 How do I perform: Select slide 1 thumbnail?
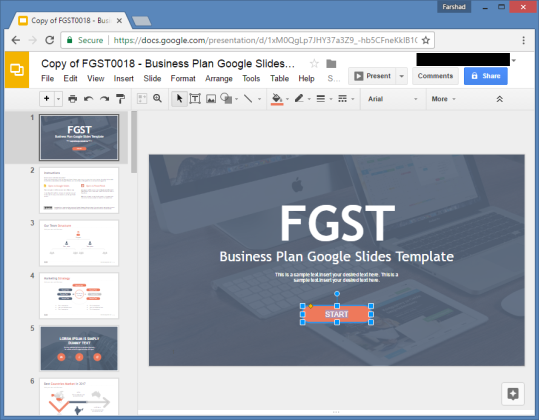coord(79,137)
